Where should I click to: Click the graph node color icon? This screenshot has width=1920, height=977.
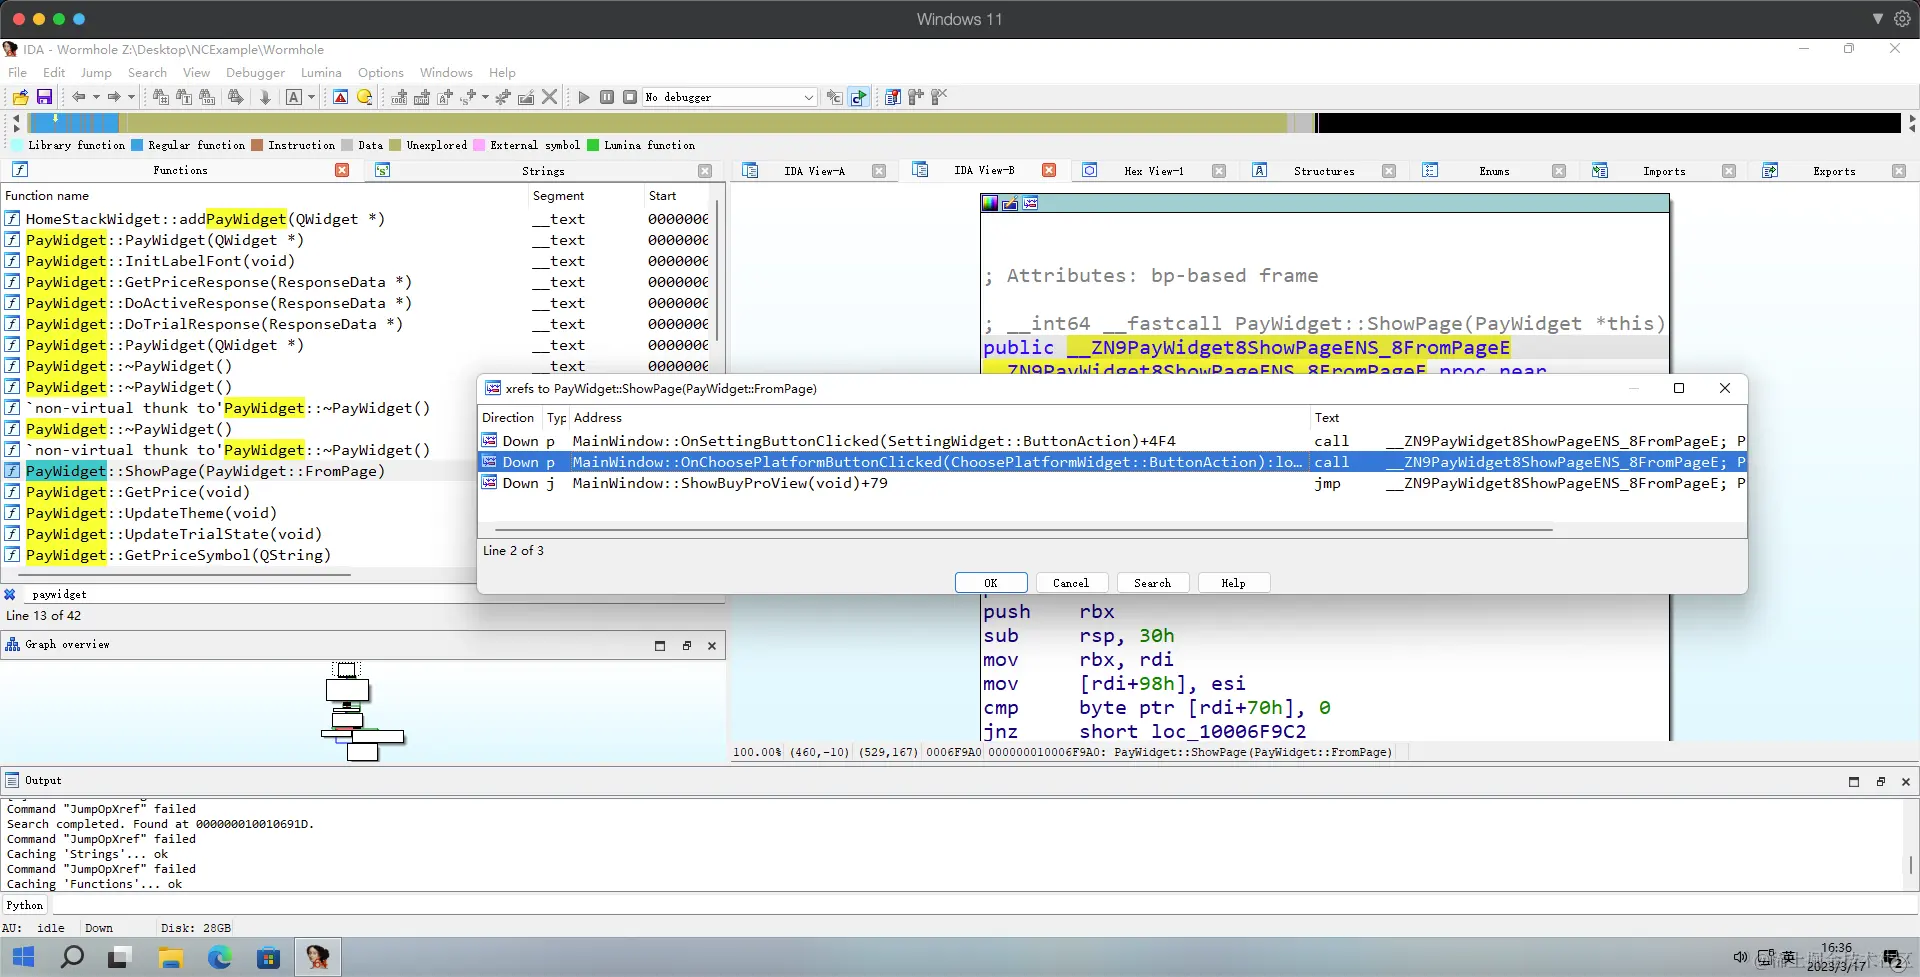(990, 203)
